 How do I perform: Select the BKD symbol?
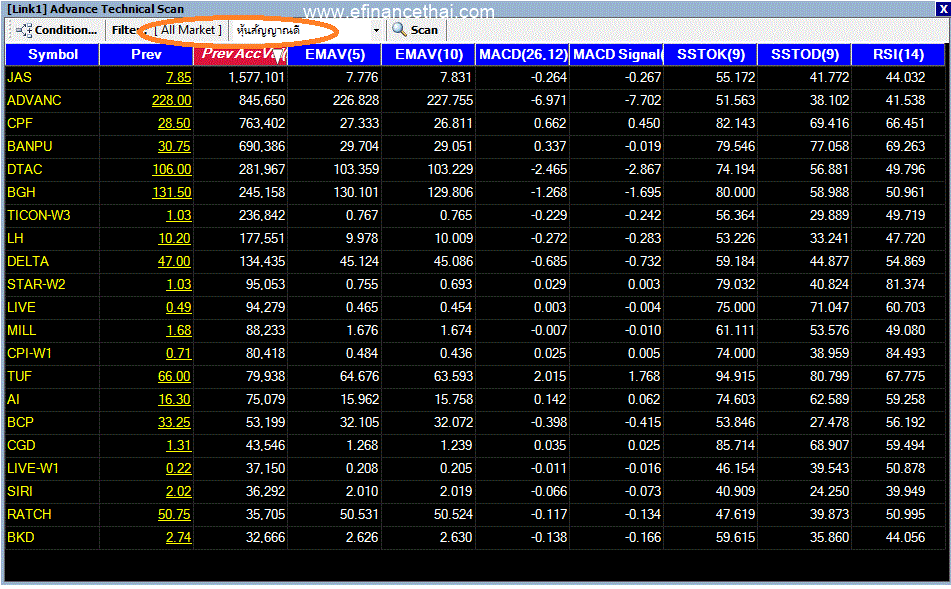pyautogui.click(x=21, y=538)
